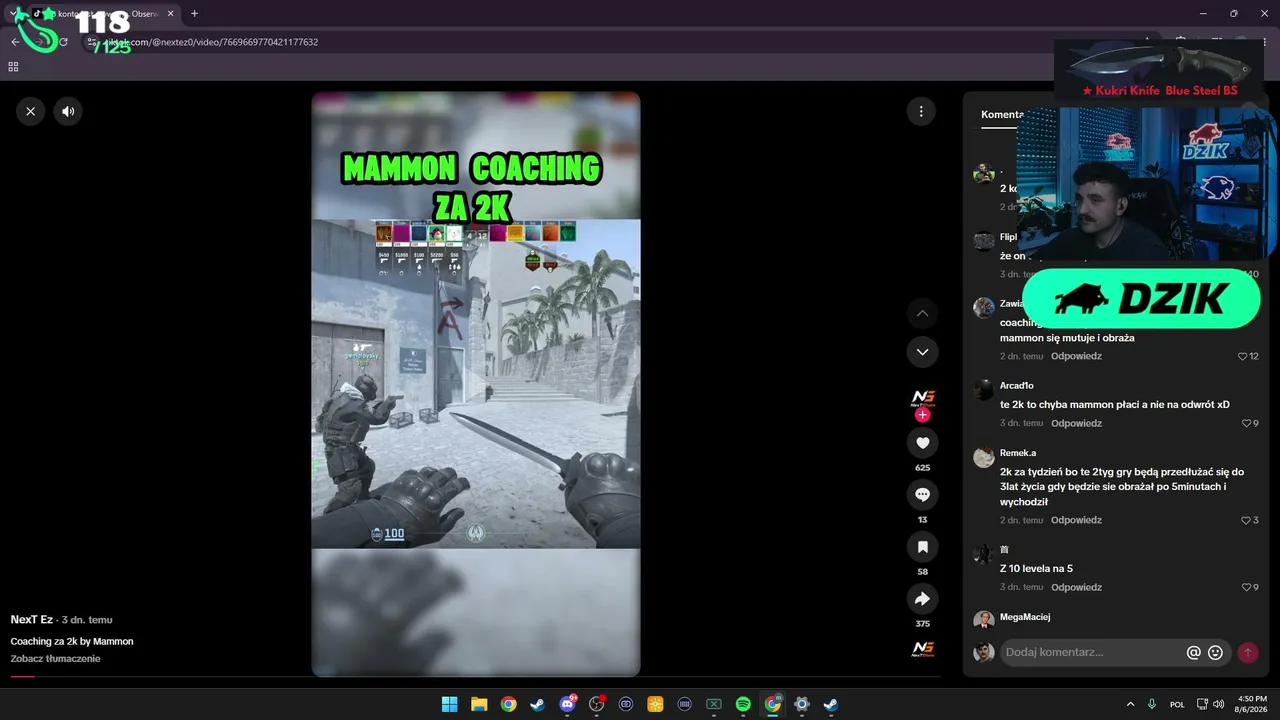Screen dimensions: 1280x720
Task: Close the TikTok browser tab
Action: (170, 14)
